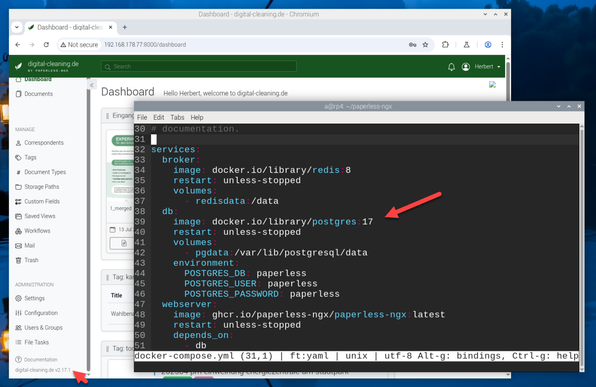This screenshot has width=596, height=387.
Task: Click the Not secure site indicator
Action: [79, 45]
